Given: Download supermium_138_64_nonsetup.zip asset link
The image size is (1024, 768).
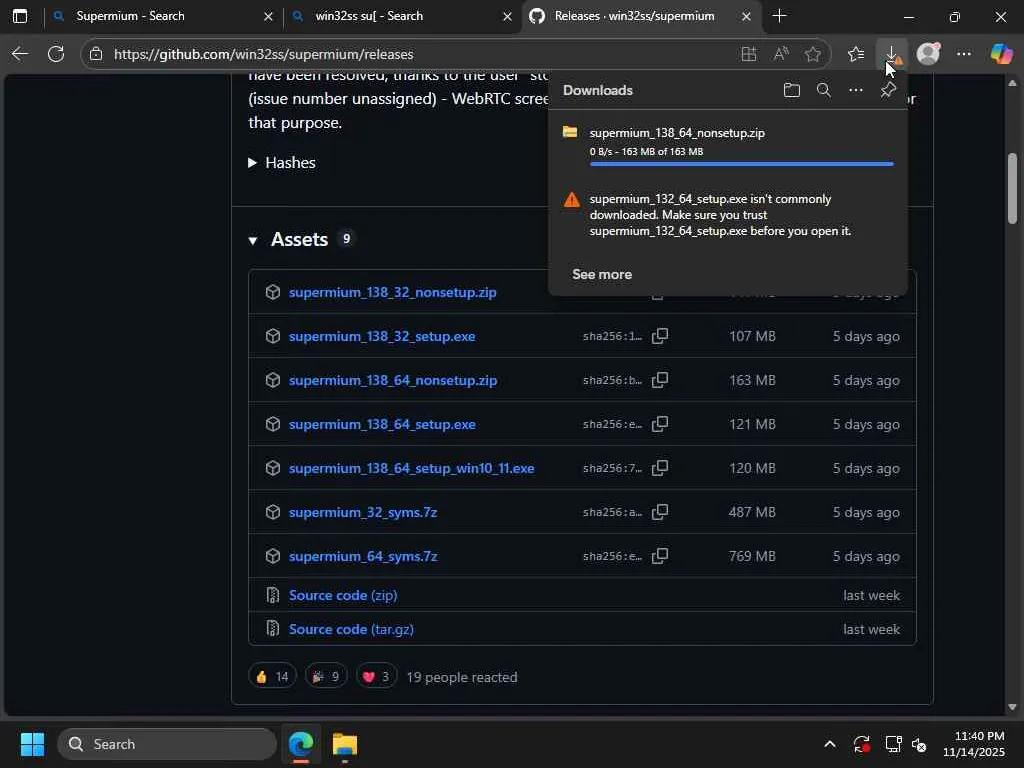Looking at the screenshot, I should tap(393, 380).
